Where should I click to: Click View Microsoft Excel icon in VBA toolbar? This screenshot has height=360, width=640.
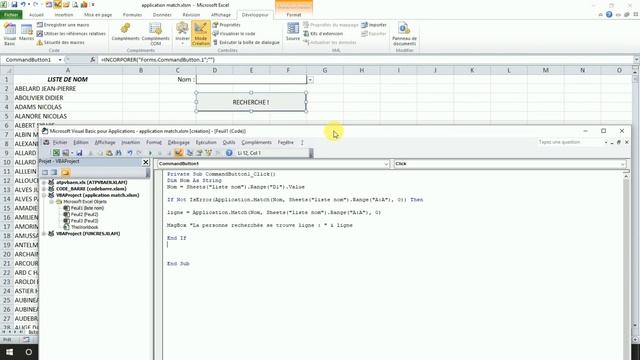click(x=56, y=153)
